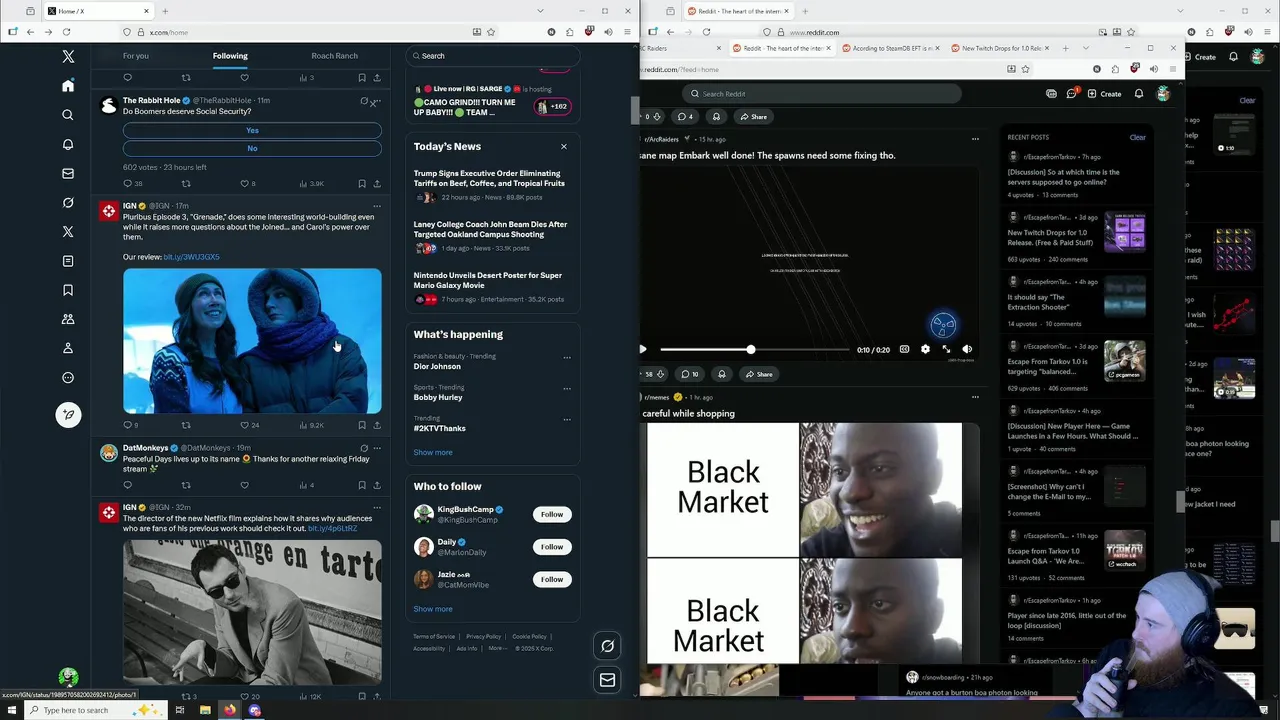This screenshot has height=720, width=1280.
Task: Open the floating Grok button at bottom right of X
Action: [607, 646]
